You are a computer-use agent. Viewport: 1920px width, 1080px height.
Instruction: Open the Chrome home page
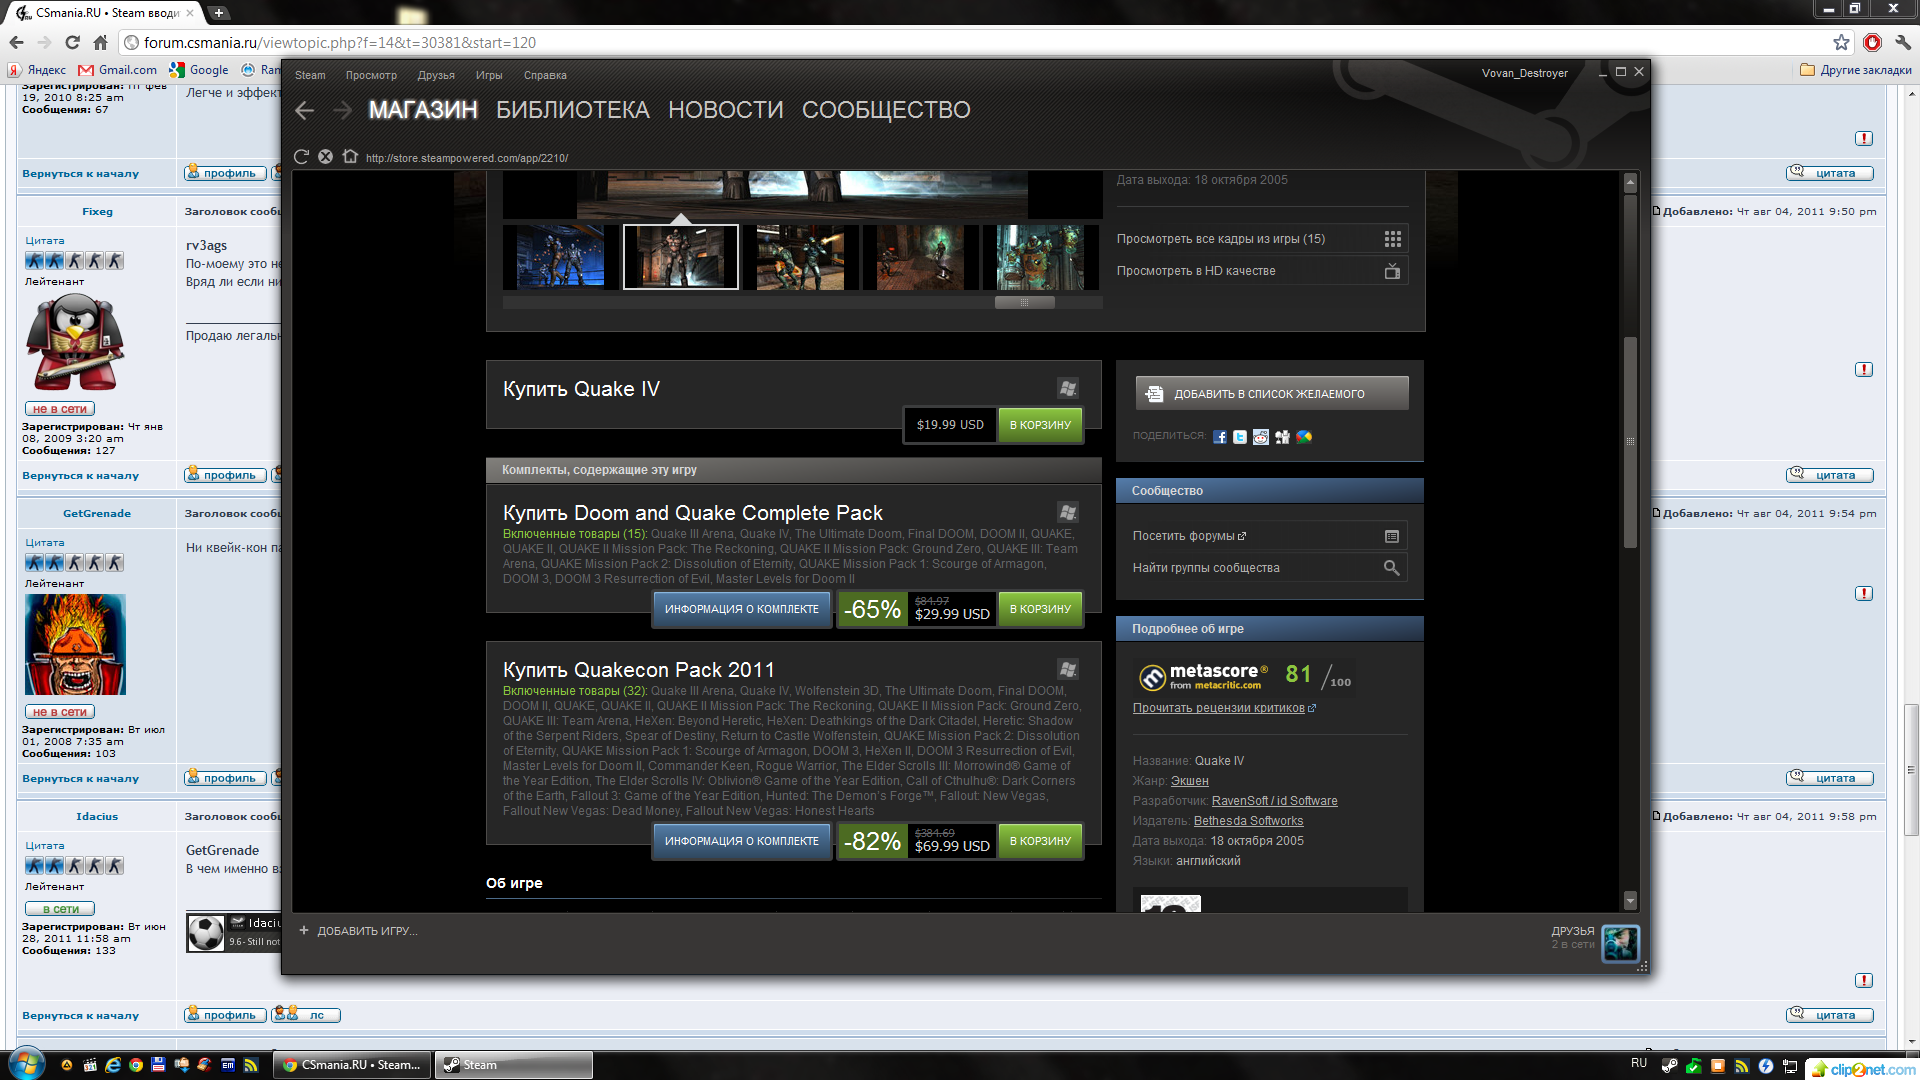click(x=100, y=42)
